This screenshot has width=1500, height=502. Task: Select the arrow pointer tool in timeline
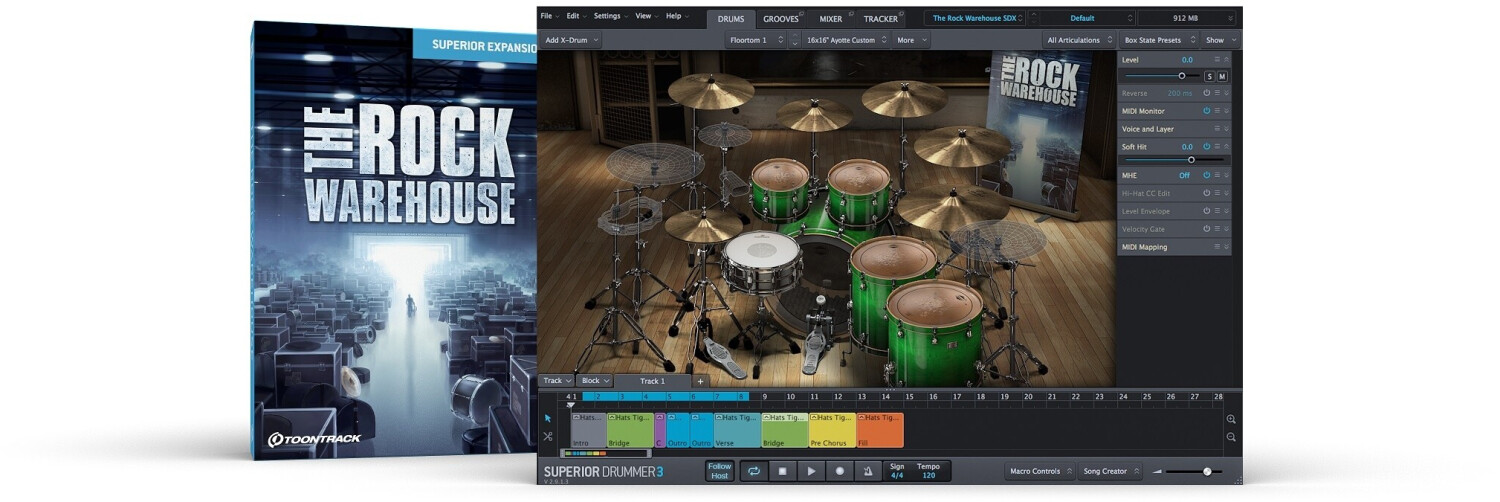coord(548,418)
